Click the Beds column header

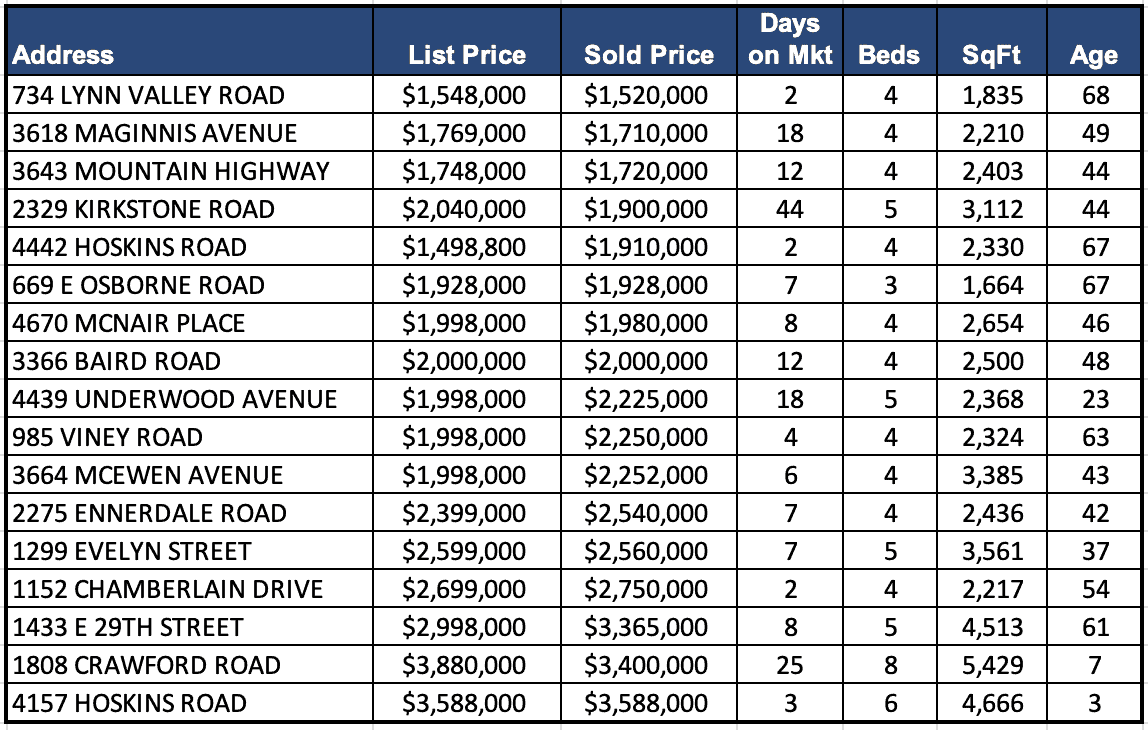888,56
